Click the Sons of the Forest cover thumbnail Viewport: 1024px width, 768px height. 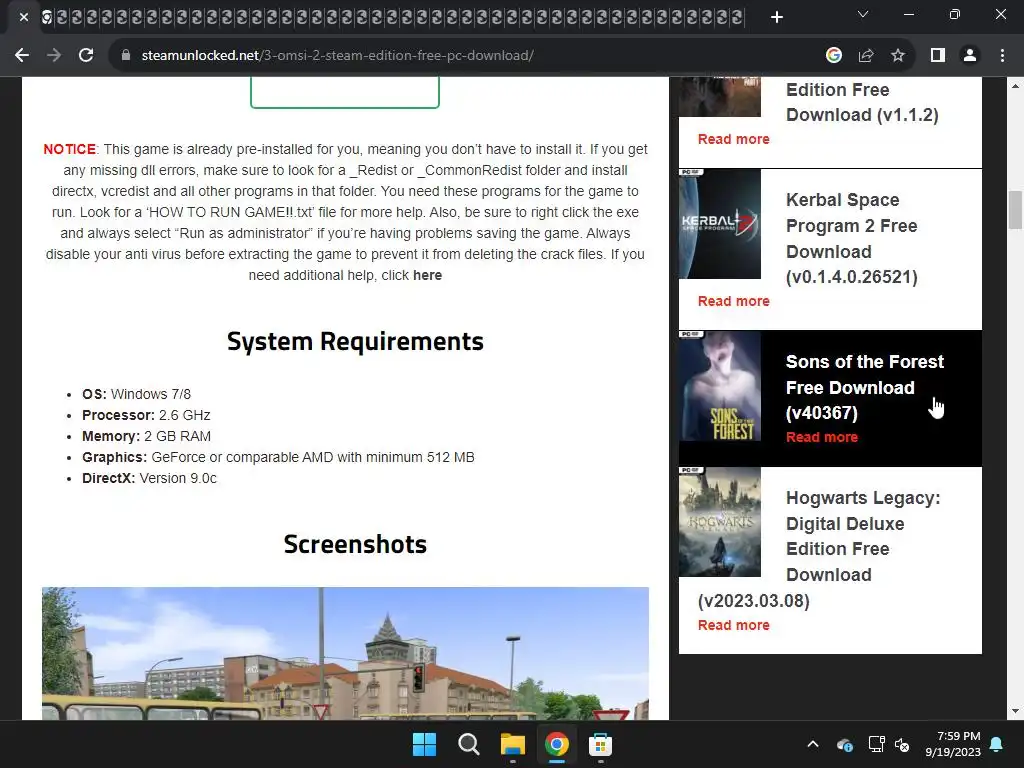click(720, 386)
